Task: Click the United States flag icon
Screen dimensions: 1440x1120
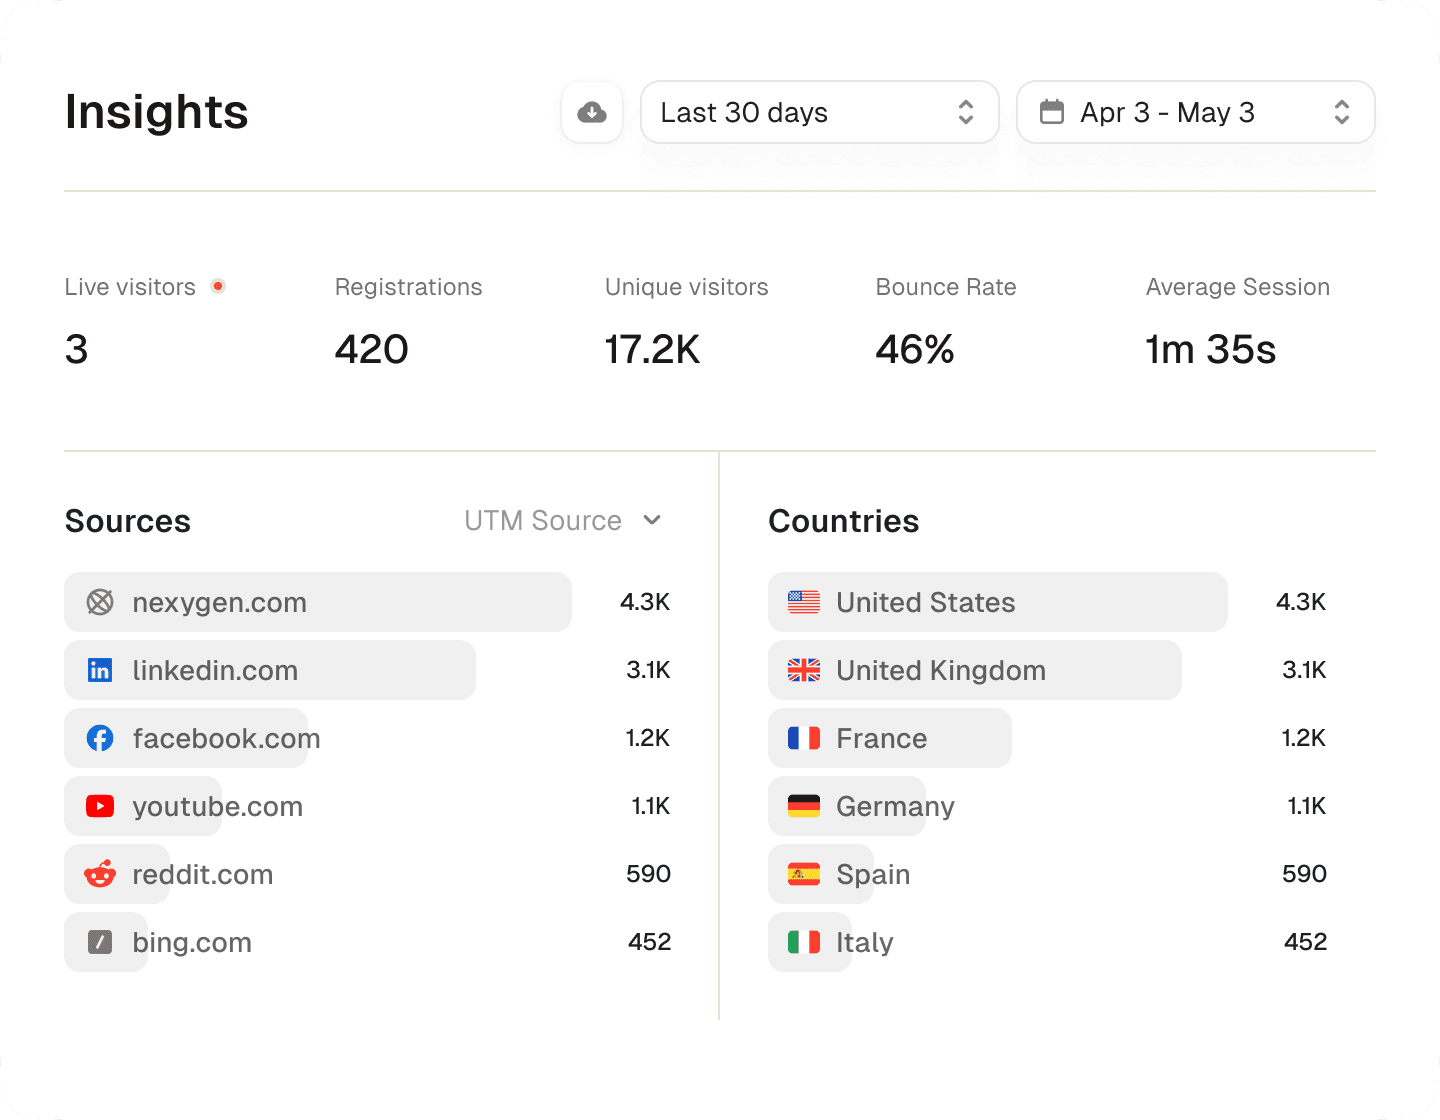Action: [x=804, y=602]
